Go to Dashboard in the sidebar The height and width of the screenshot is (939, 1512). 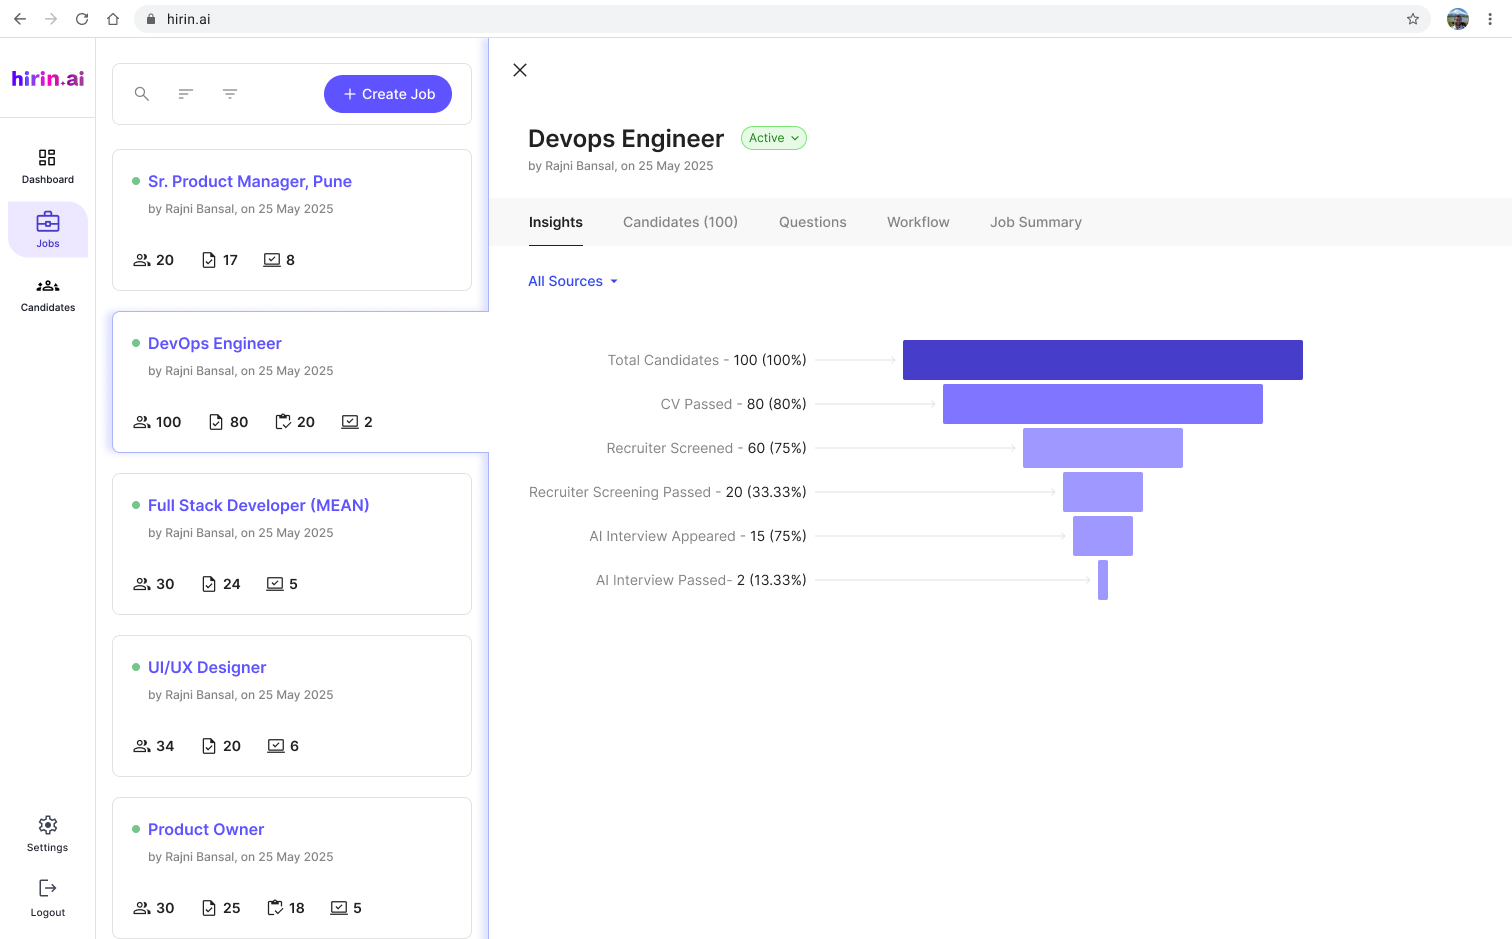(x=48, y=166)
